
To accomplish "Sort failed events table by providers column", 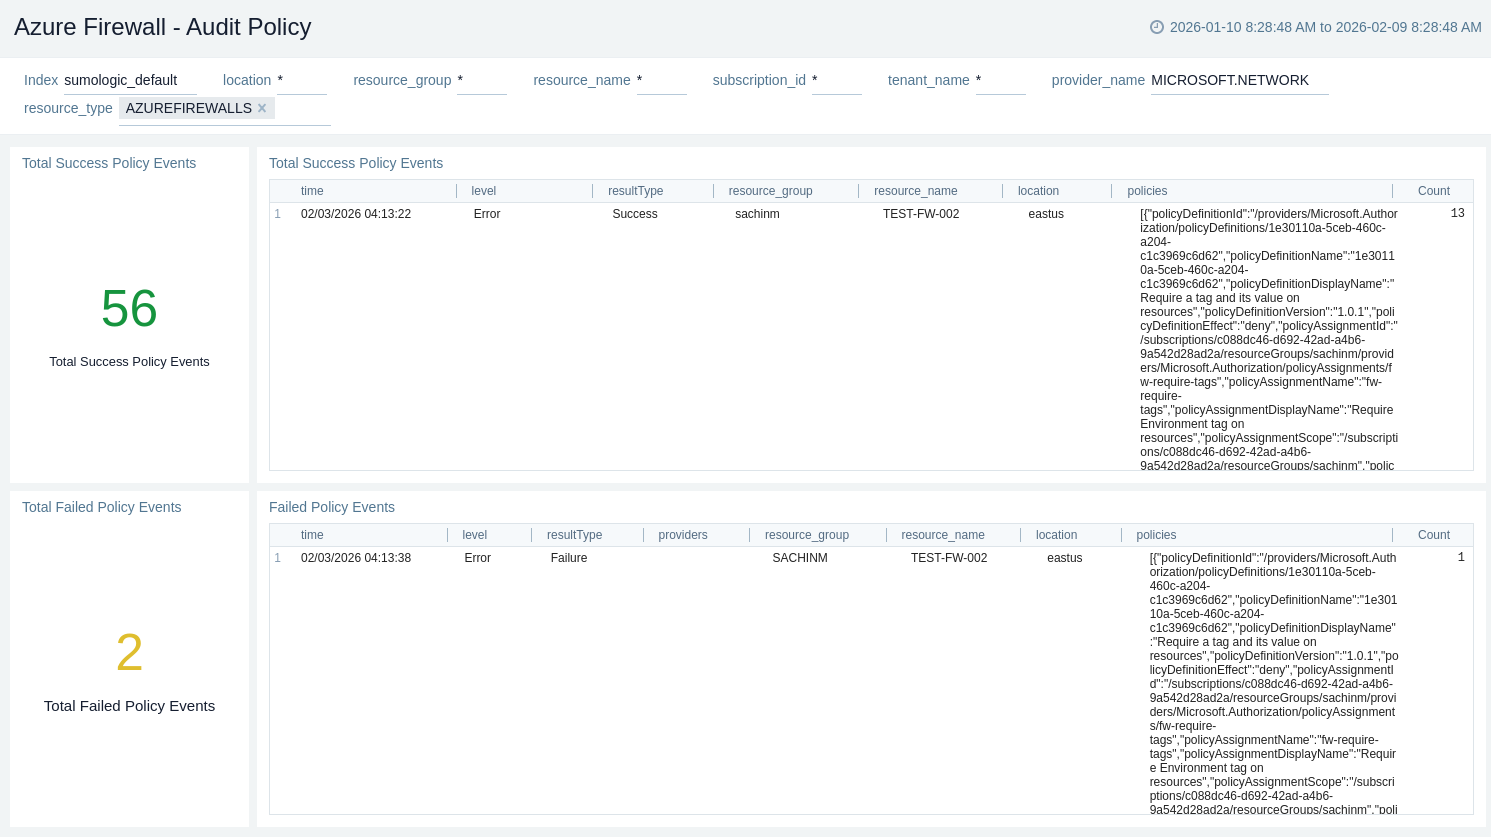I will pos(682,535).
